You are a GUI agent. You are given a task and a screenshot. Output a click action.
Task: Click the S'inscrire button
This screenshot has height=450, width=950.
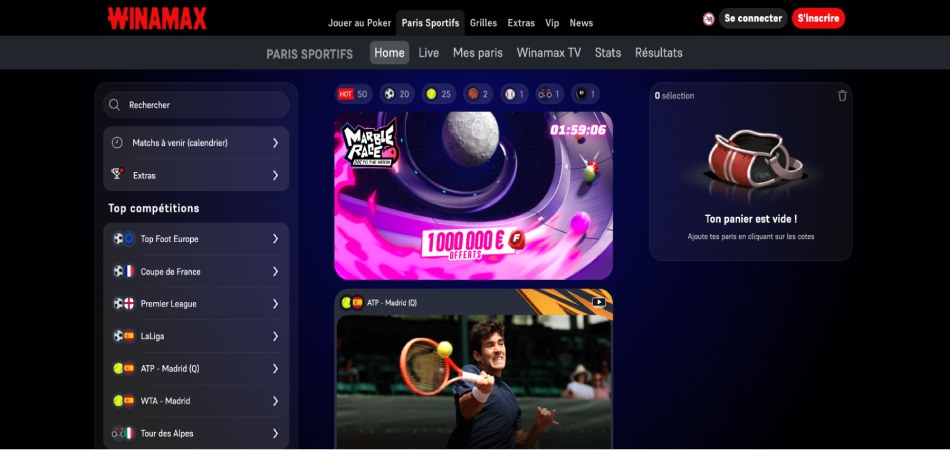(x=818, y=18)
